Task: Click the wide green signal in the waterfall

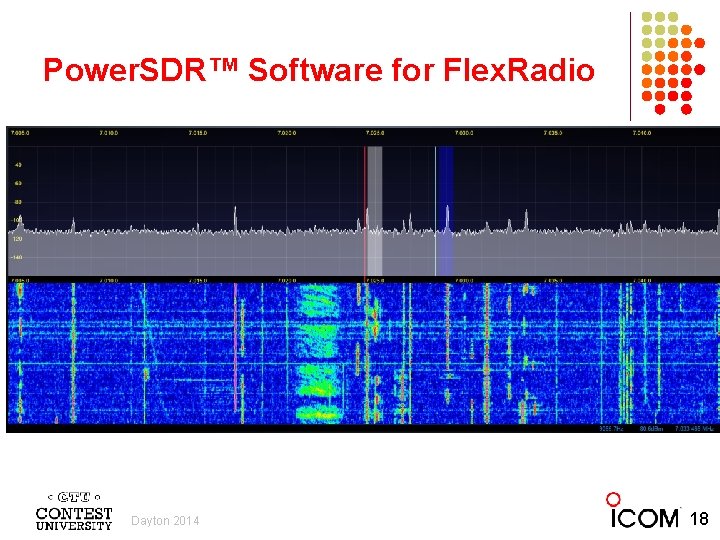Action: (x=318, y=353)
